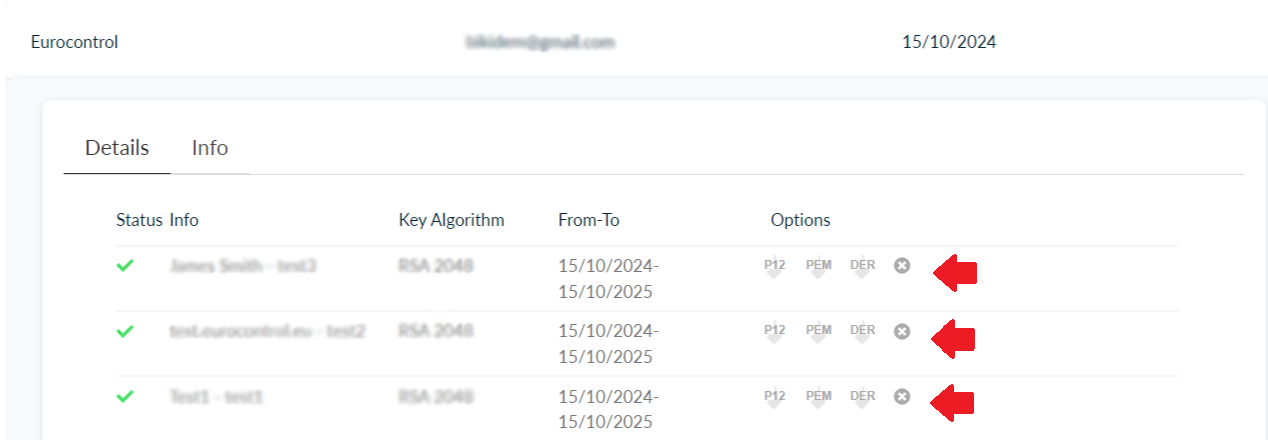Click green status checkmark for test.eurocontrol.eu row
The image size is (1268, 440).
coord(125,331)
